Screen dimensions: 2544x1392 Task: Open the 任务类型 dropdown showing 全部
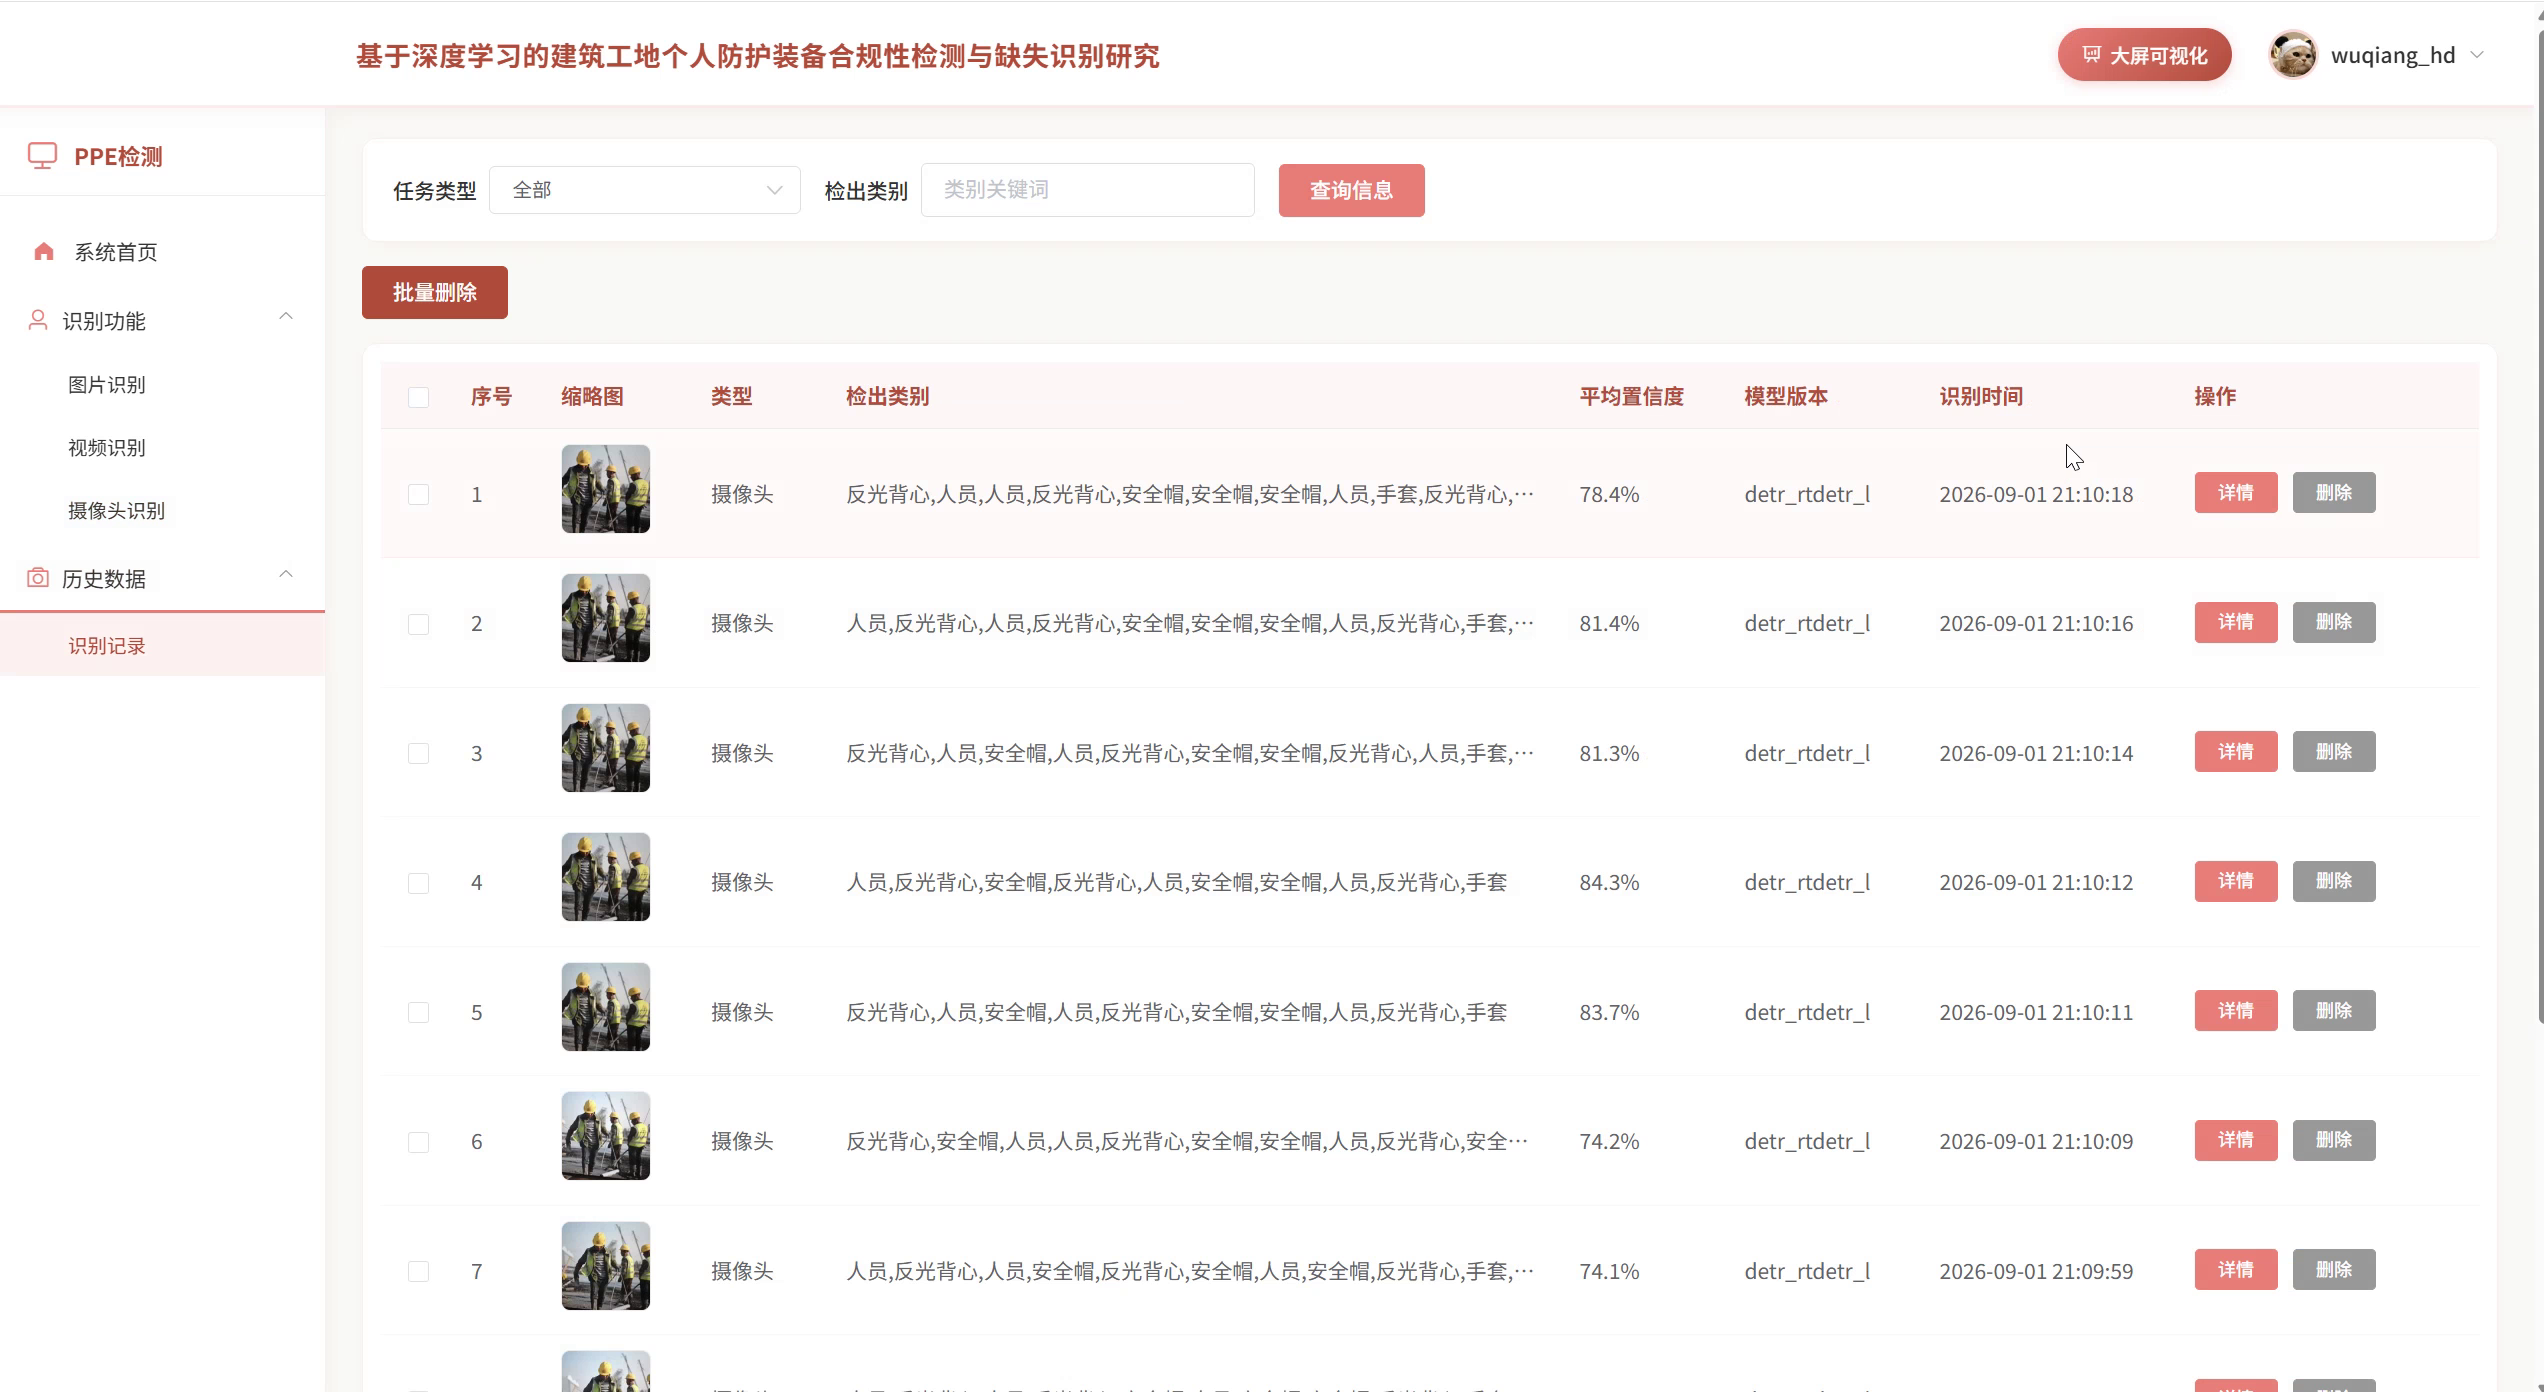click(645, 190)
